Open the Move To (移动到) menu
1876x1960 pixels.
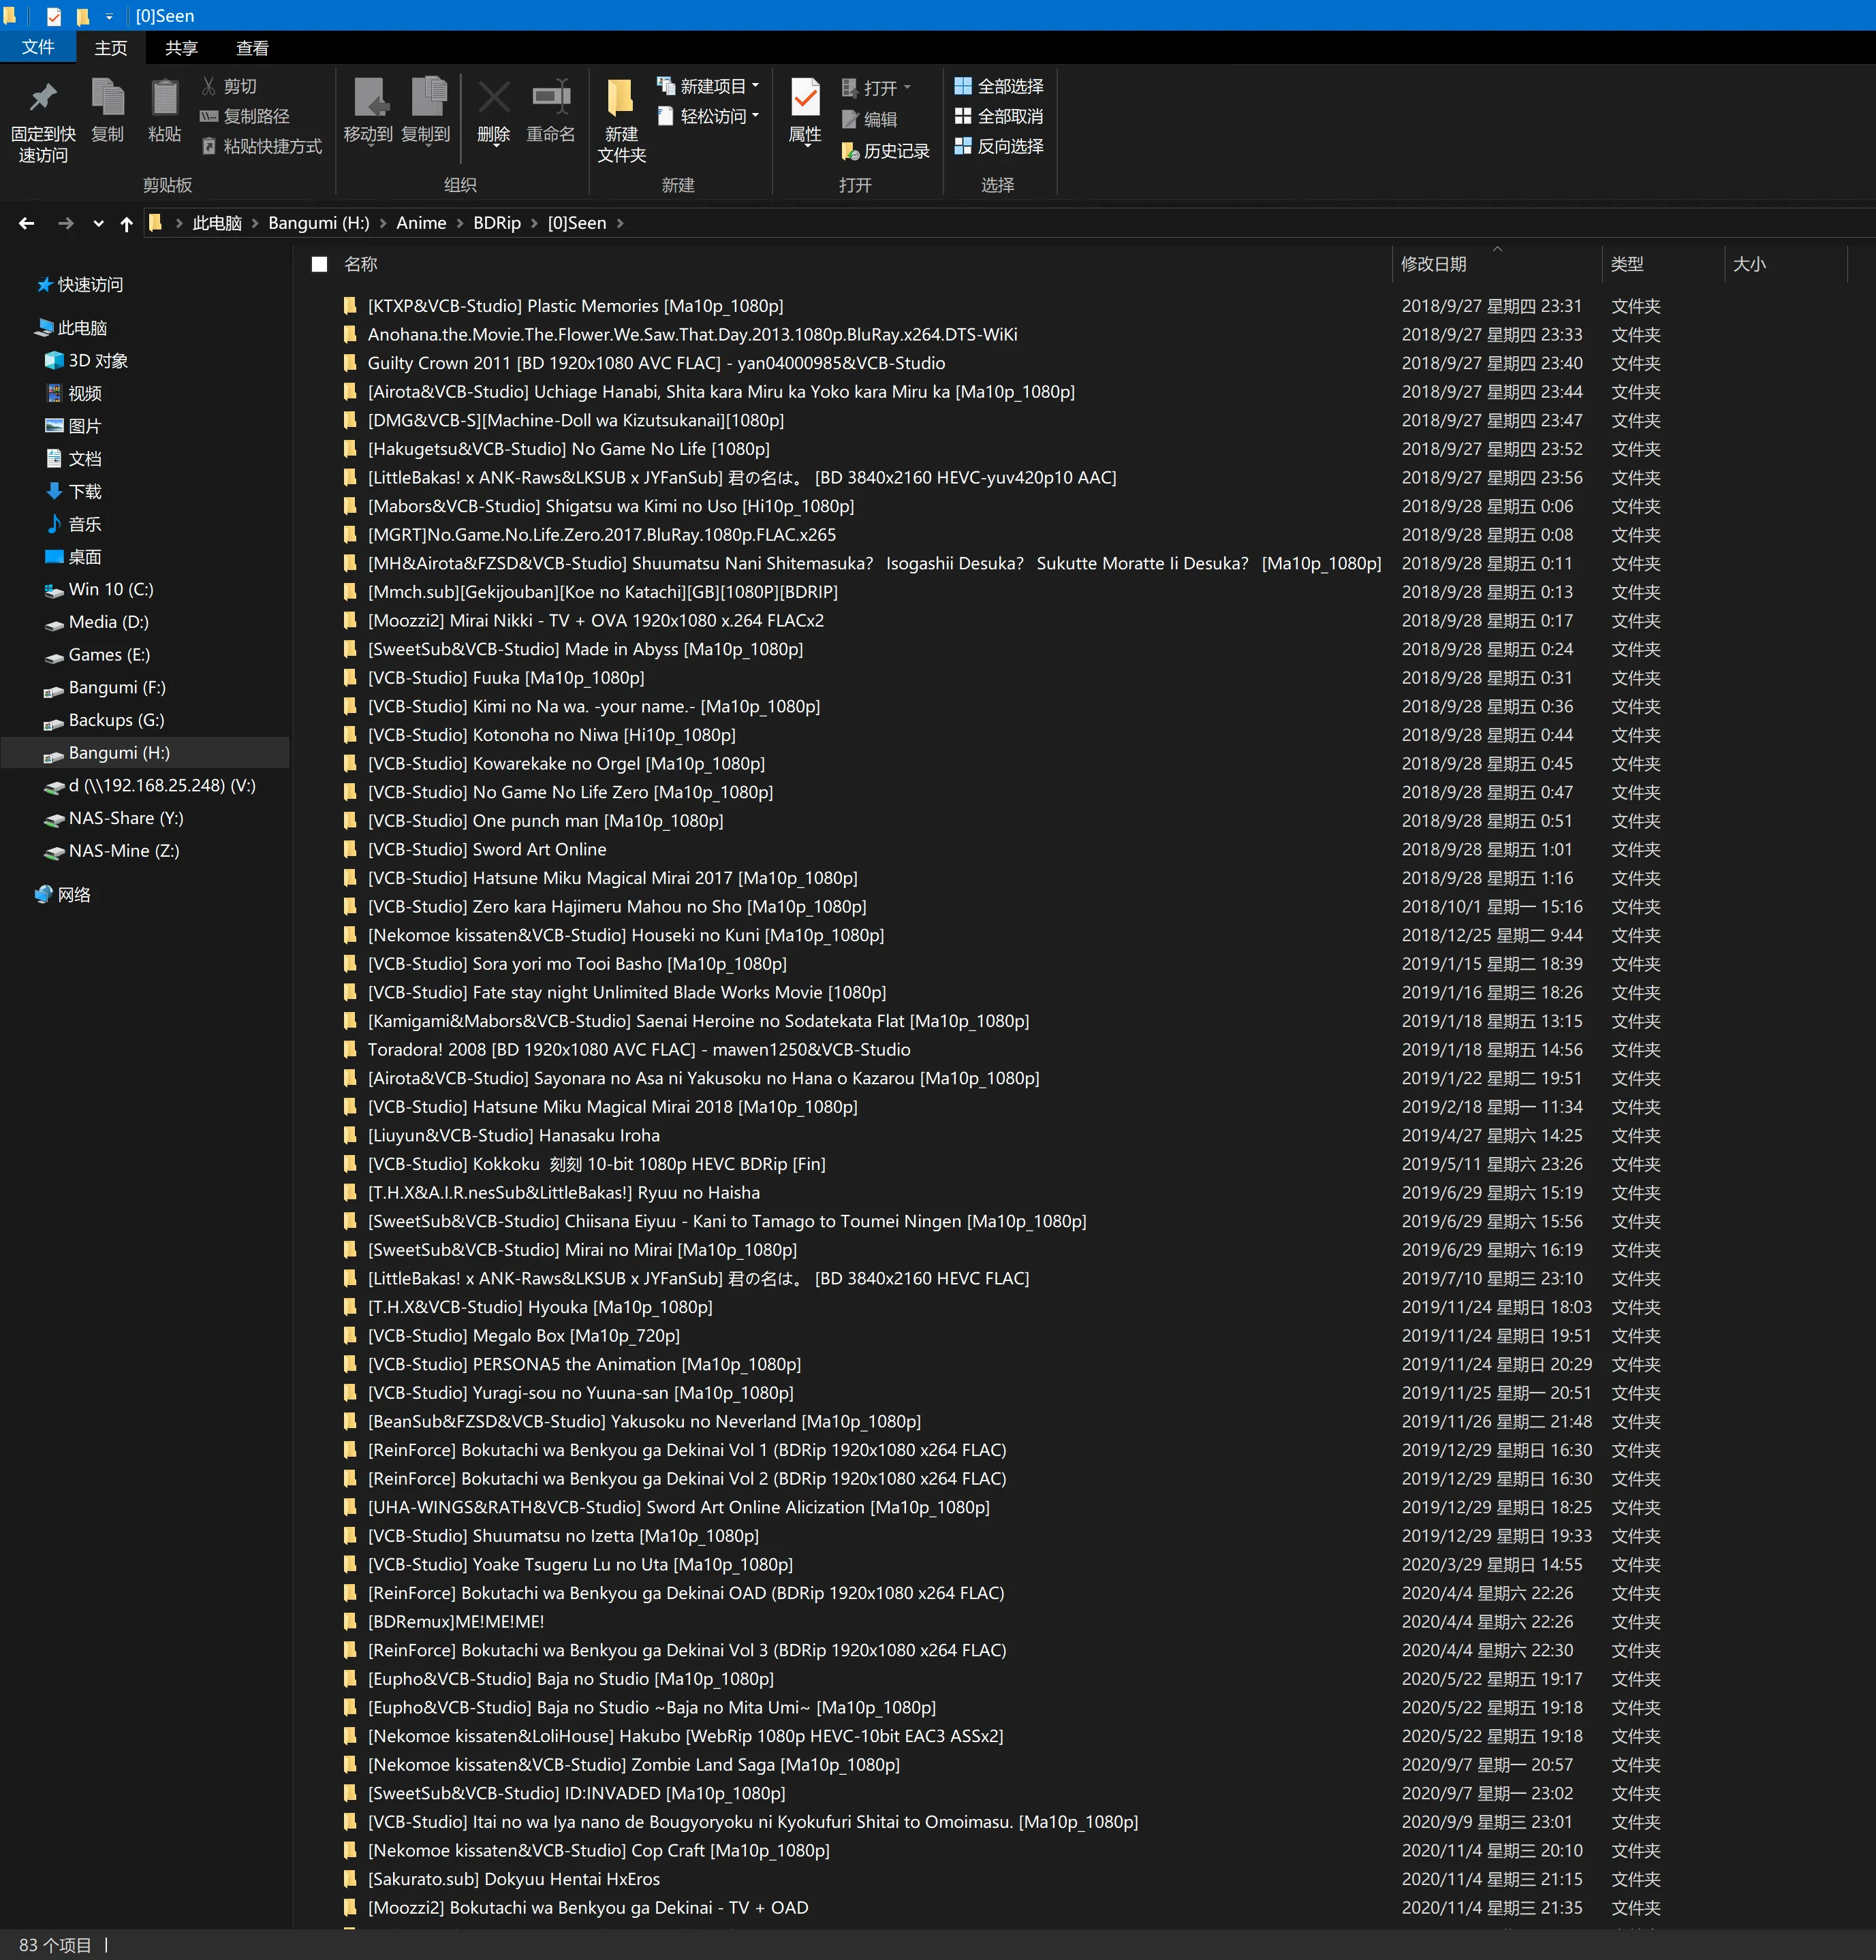[369, 111]
